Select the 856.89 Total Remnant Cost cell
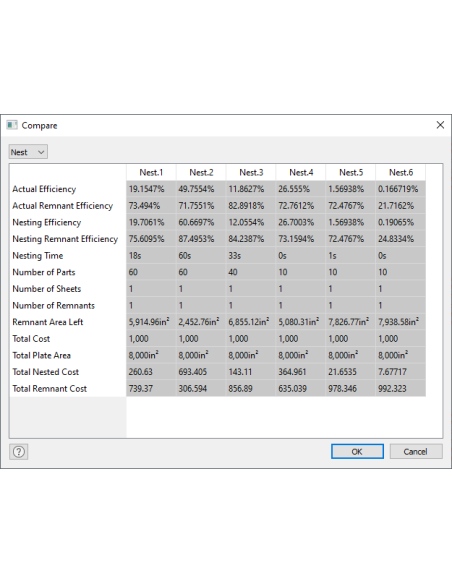This screenshot has height=584, width=452. [x=251, y=388]
